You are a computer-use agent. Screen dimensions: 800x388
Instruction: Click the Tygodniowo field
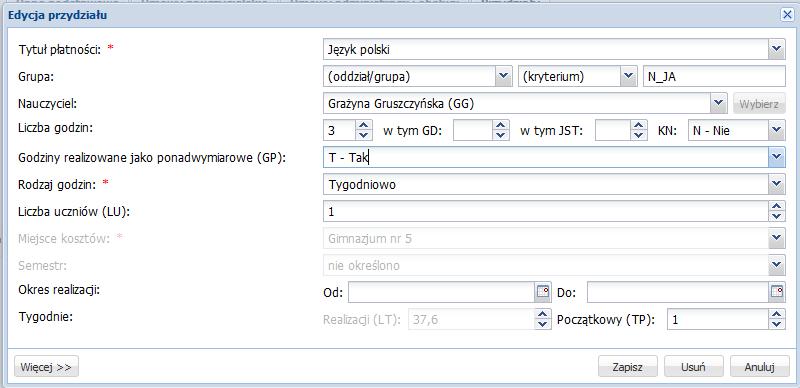546,185
